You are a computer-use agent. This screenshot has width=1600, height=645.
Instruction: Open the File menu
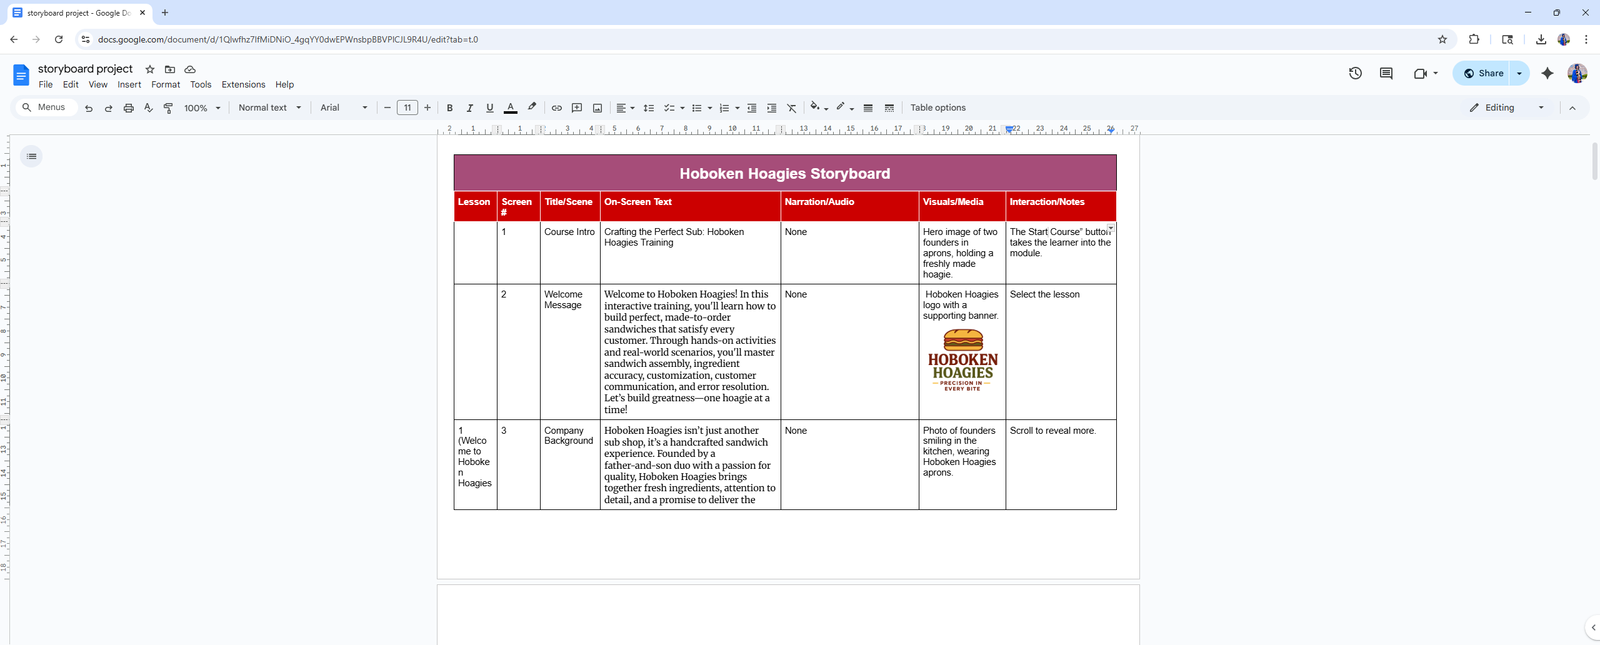coord(46,85)
